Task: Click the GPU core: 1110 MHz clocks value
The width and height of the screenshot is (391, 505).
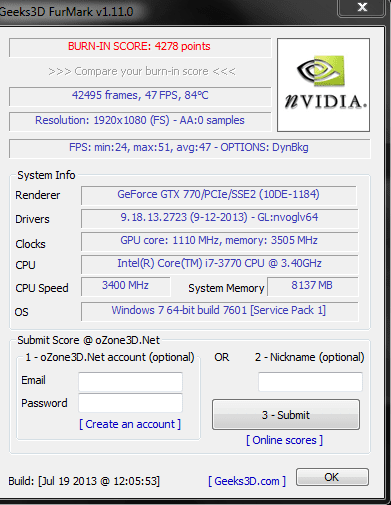Action: point(219,241)
